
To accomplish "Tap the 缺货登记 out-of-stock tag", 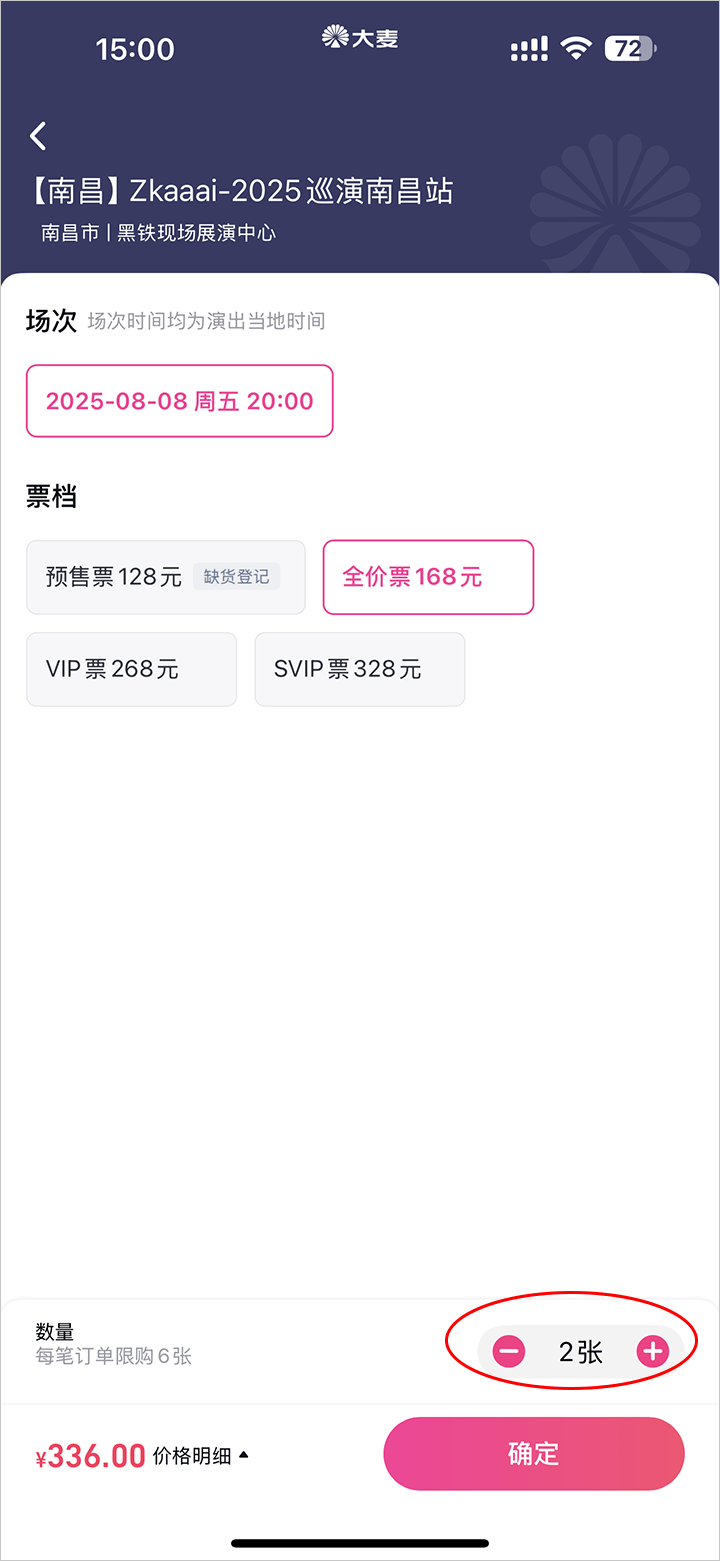I will click(236, 577).
